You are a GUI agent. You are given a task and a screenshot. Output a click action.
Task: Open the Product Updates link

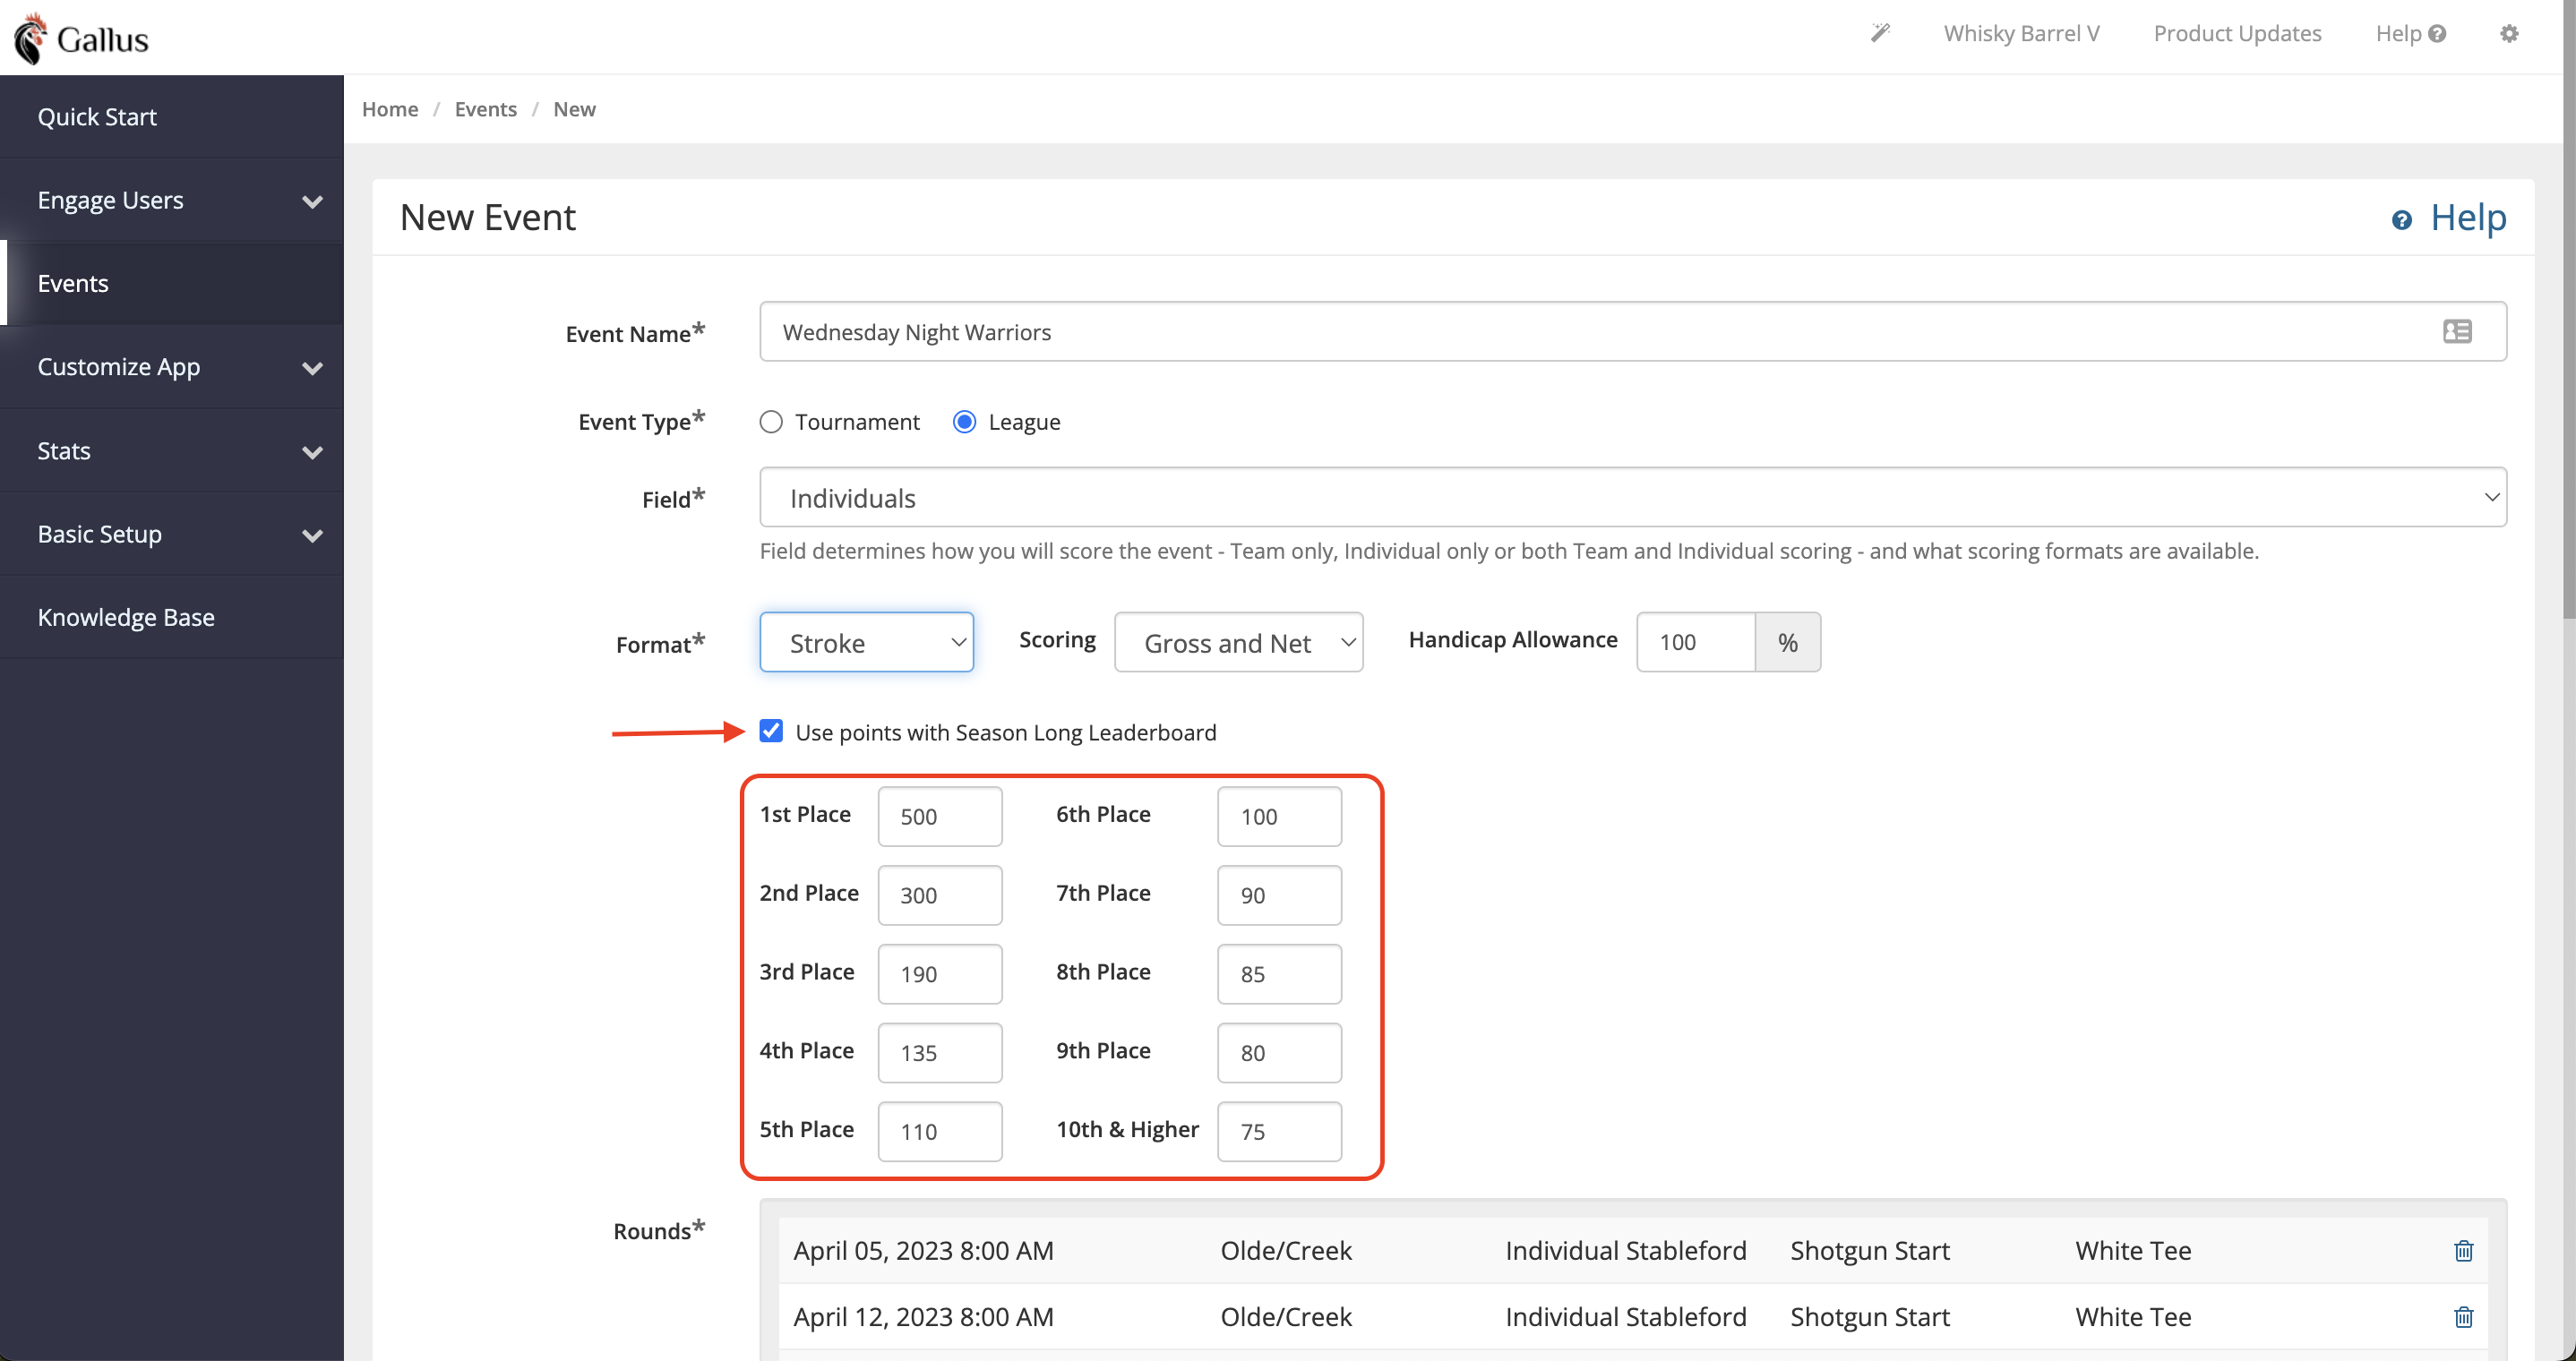(x=2236, y=33)
